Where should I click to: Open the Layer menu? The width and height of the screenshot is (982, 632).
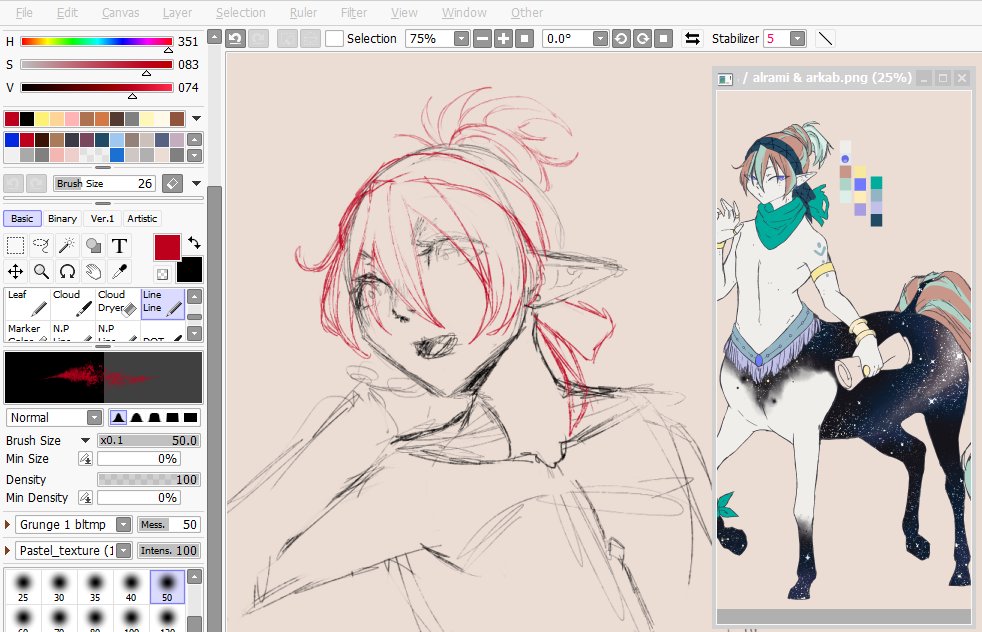click(x=177, y=13)
